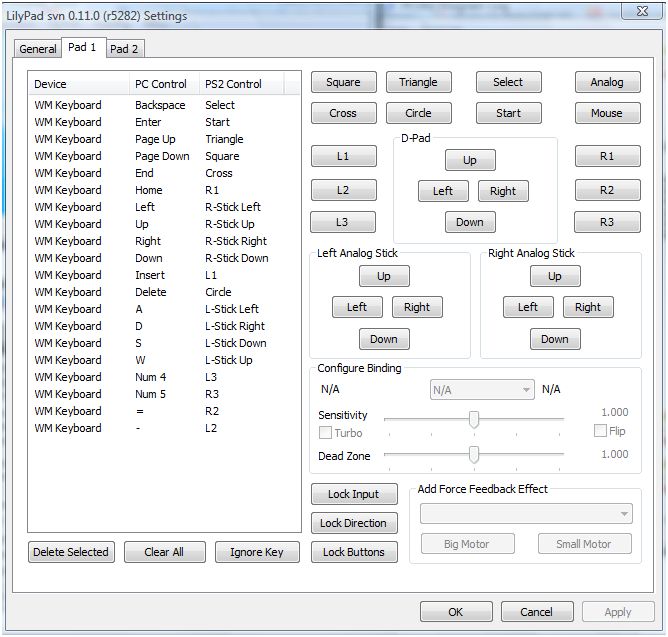Click the Sensitivity slider handle
The width and height of the screenshot is (668, 637).
pyautogui.click(x=474, y=420)
